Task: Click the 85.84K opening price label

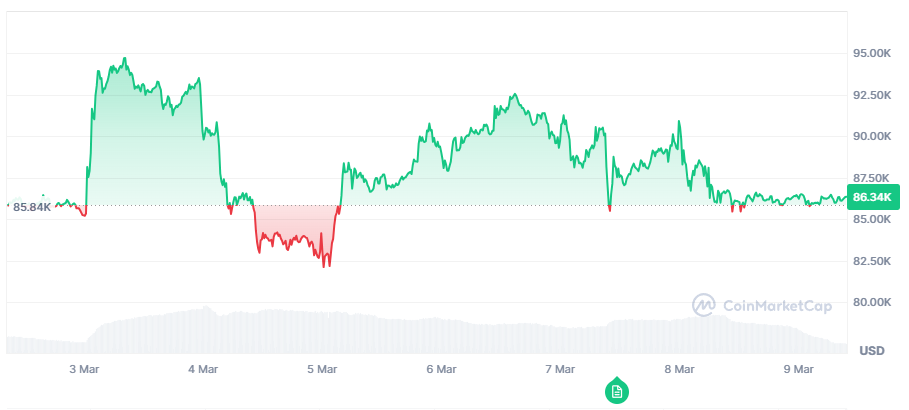Action: pos(32,207)
